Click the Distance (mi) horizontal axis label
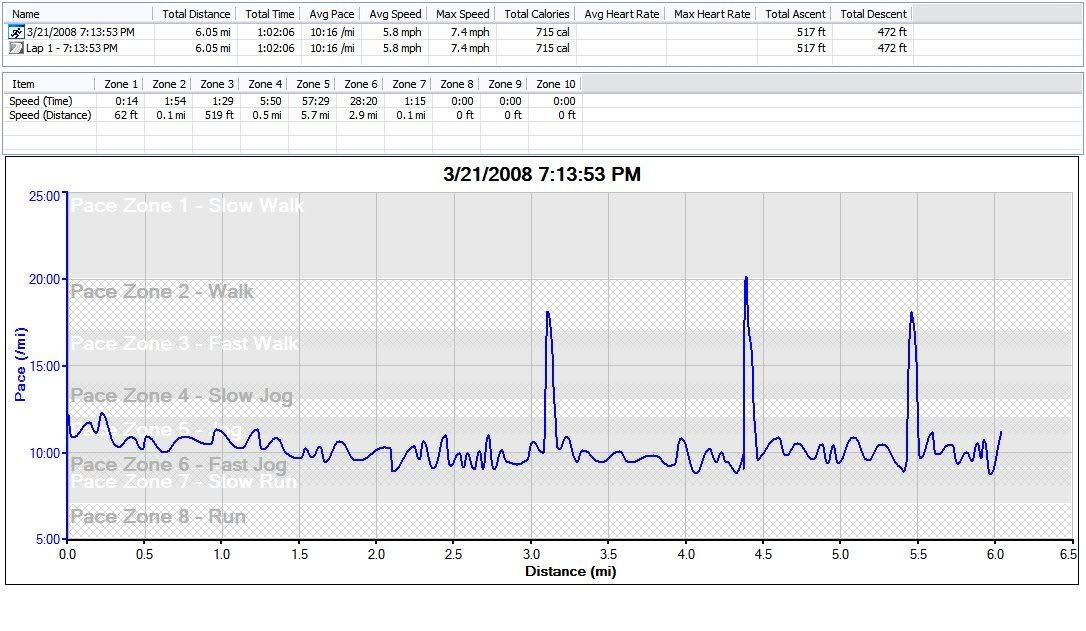Screen dimensions: 1086x631 (570, 572)
